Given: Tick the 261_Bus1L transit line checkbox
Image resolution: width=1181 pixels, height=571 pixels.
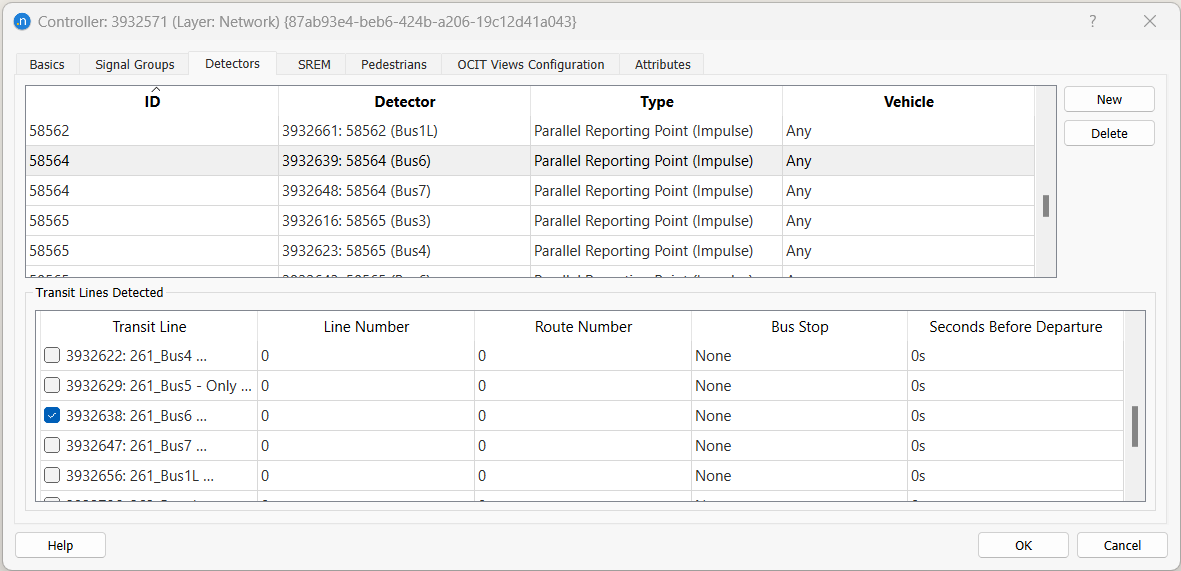Looking at the screenshot, I should pos(52,476).
